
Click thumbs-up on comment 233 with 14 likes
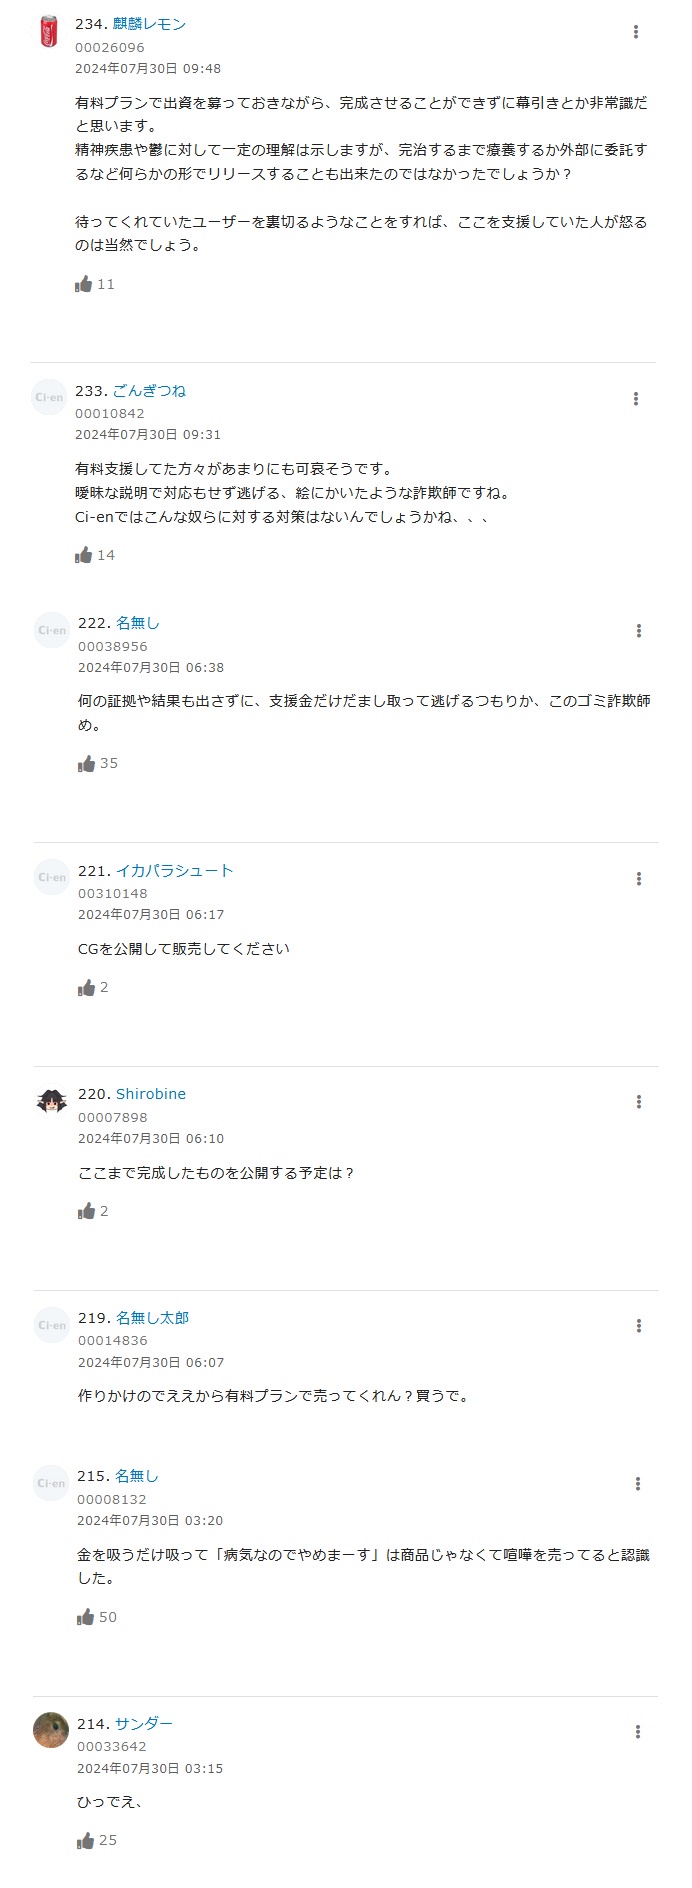[84, 555]
